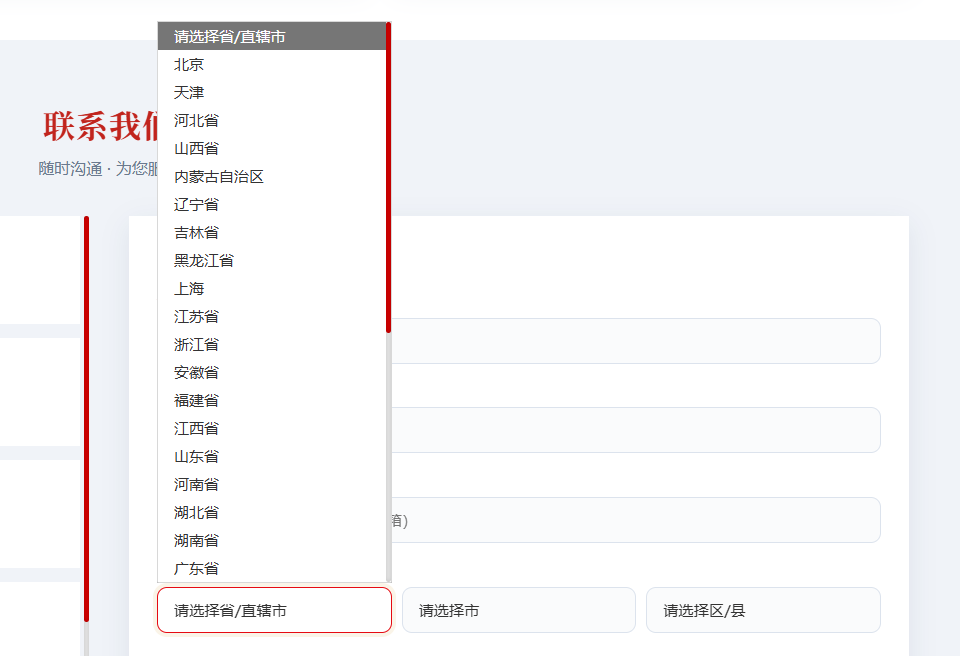This screenshot has width=960, height=656.
Task: Pick the 江西省 option
Action: [x=272, y=429]
